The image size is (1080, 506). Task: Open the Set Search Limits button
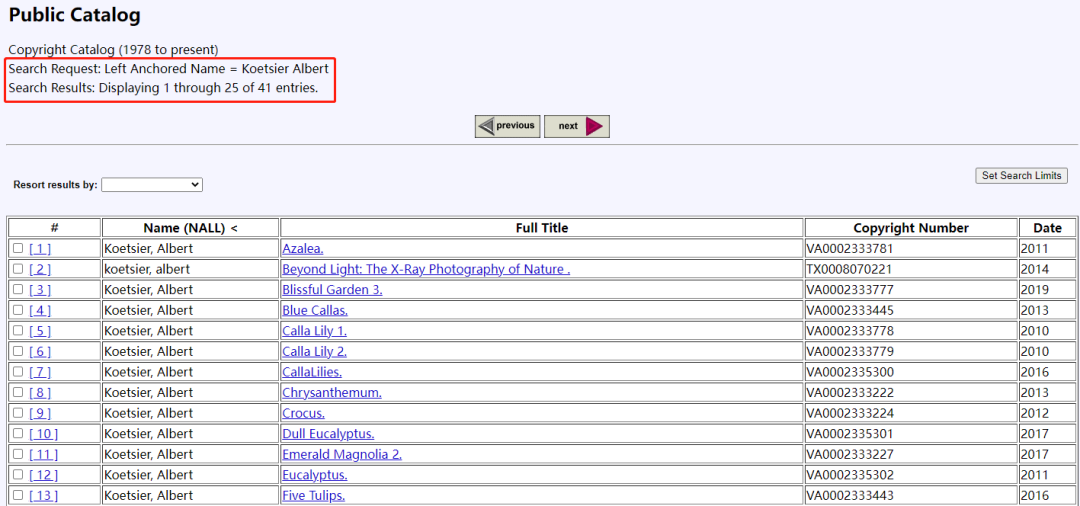point(1021,176)
